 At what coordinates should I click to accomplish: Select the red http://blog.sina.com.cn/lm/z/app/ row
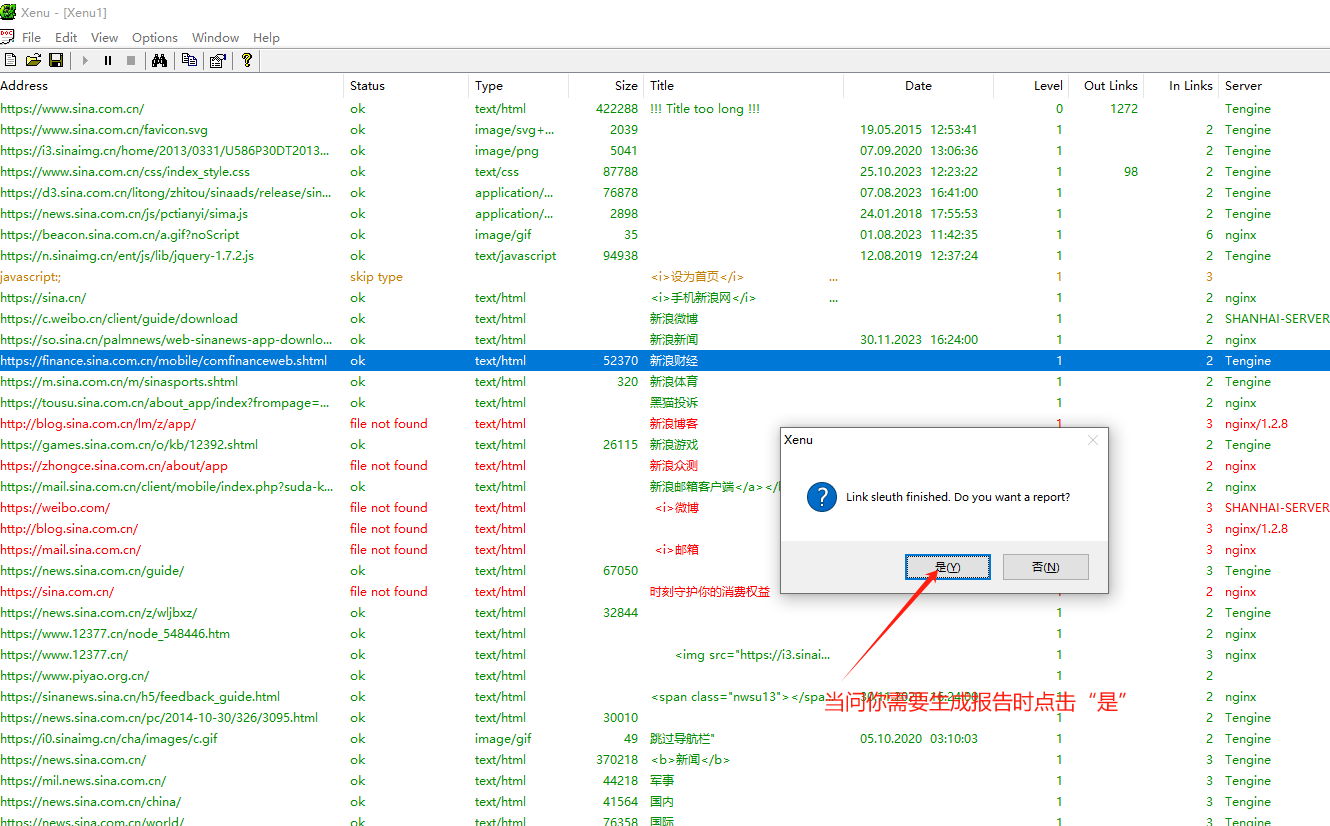(665, 424)
